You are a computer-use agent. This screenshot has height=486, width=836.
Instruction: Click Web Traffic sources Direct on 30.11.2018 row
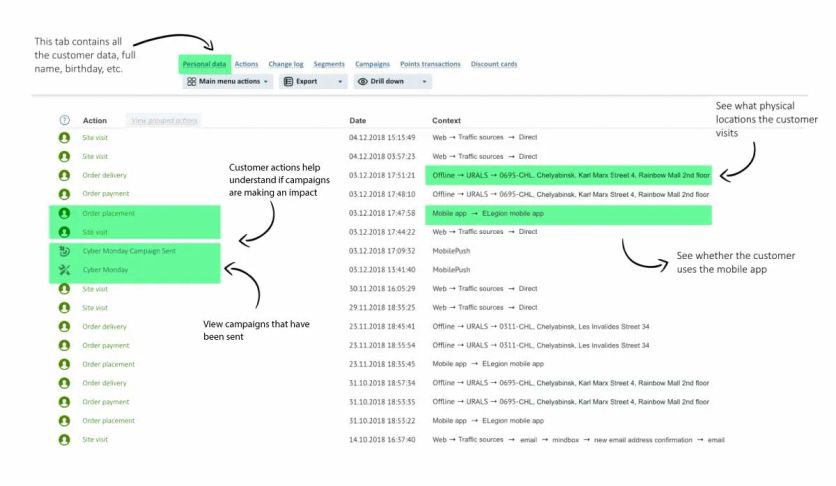point(485,289)
